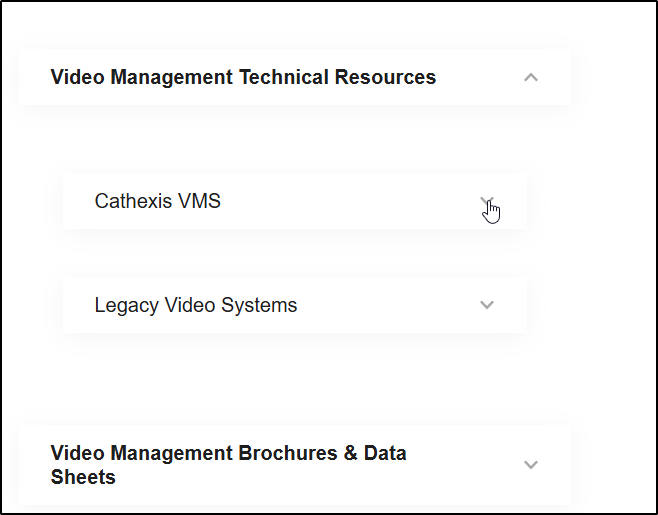
Task: Click the word Legacy in the second sub-item
Action: (x=127, y=306)
